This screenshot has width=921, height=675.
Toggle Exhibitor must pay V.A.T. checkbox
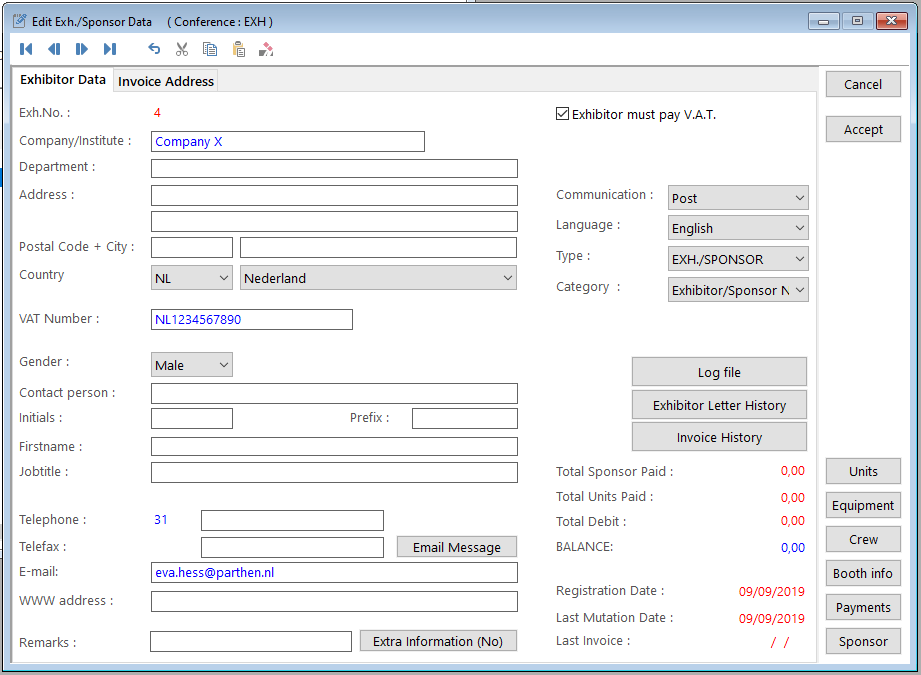coord(563,114)
